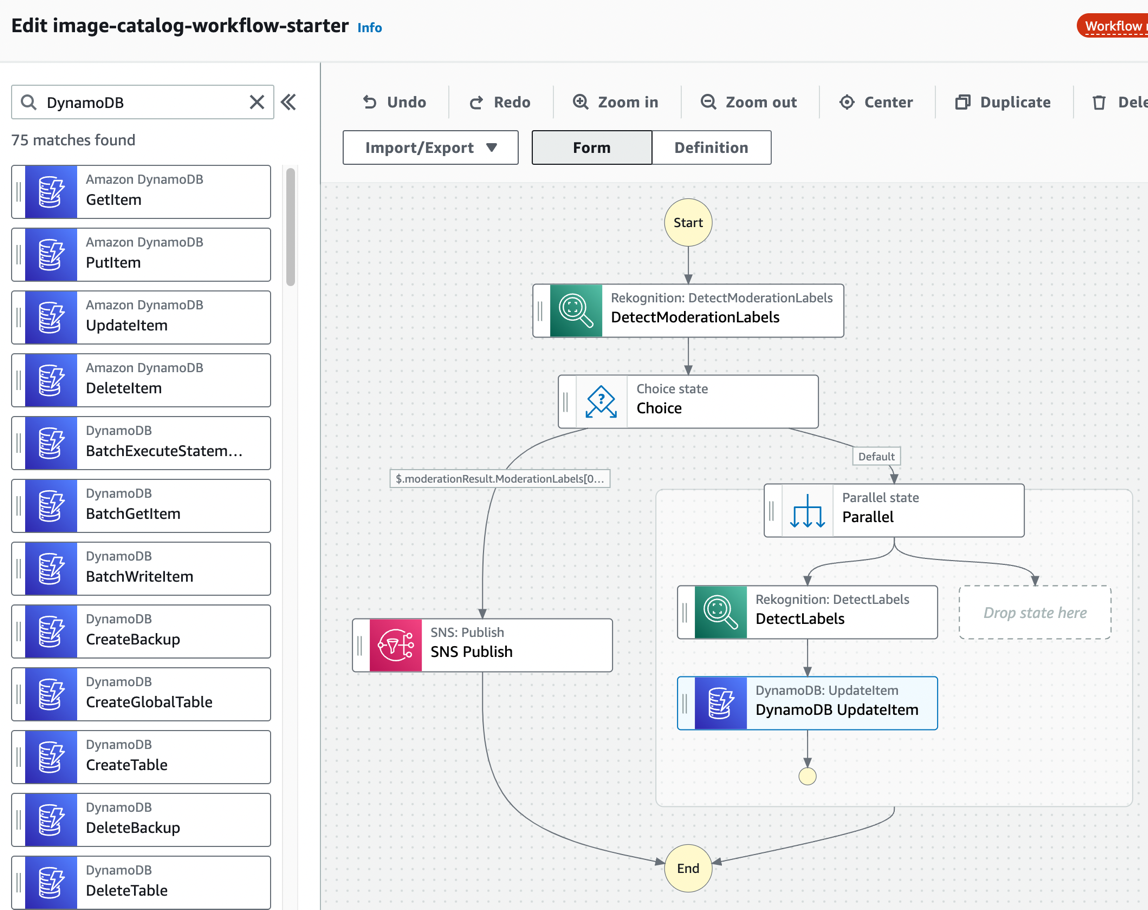Image resolution: width=1148 pixels, height=910 pixels.
Task: Click the DynamoDB PutItem action icon
Action: 51,255
